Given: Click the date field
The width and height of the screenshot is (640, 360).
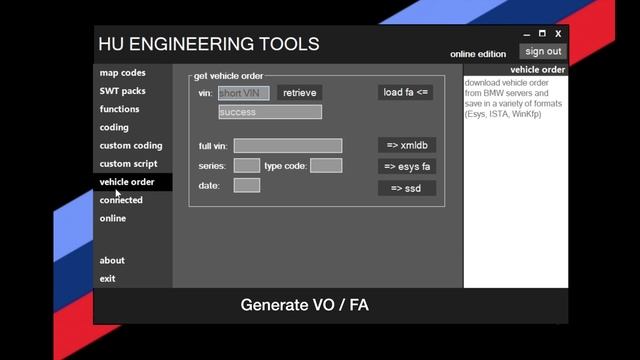Looking at the screenshot, I should point(247,185).
